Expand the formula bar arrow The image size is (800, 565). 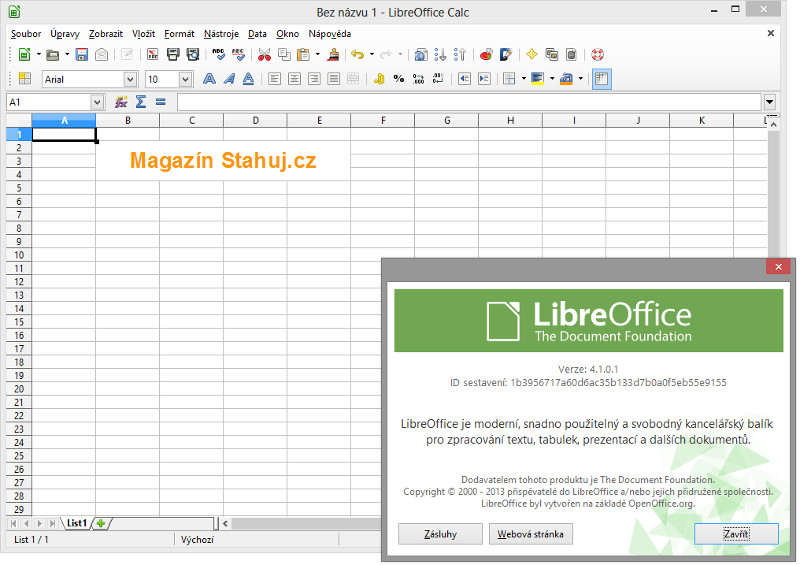pyautogui.click(x=769, y=102)
